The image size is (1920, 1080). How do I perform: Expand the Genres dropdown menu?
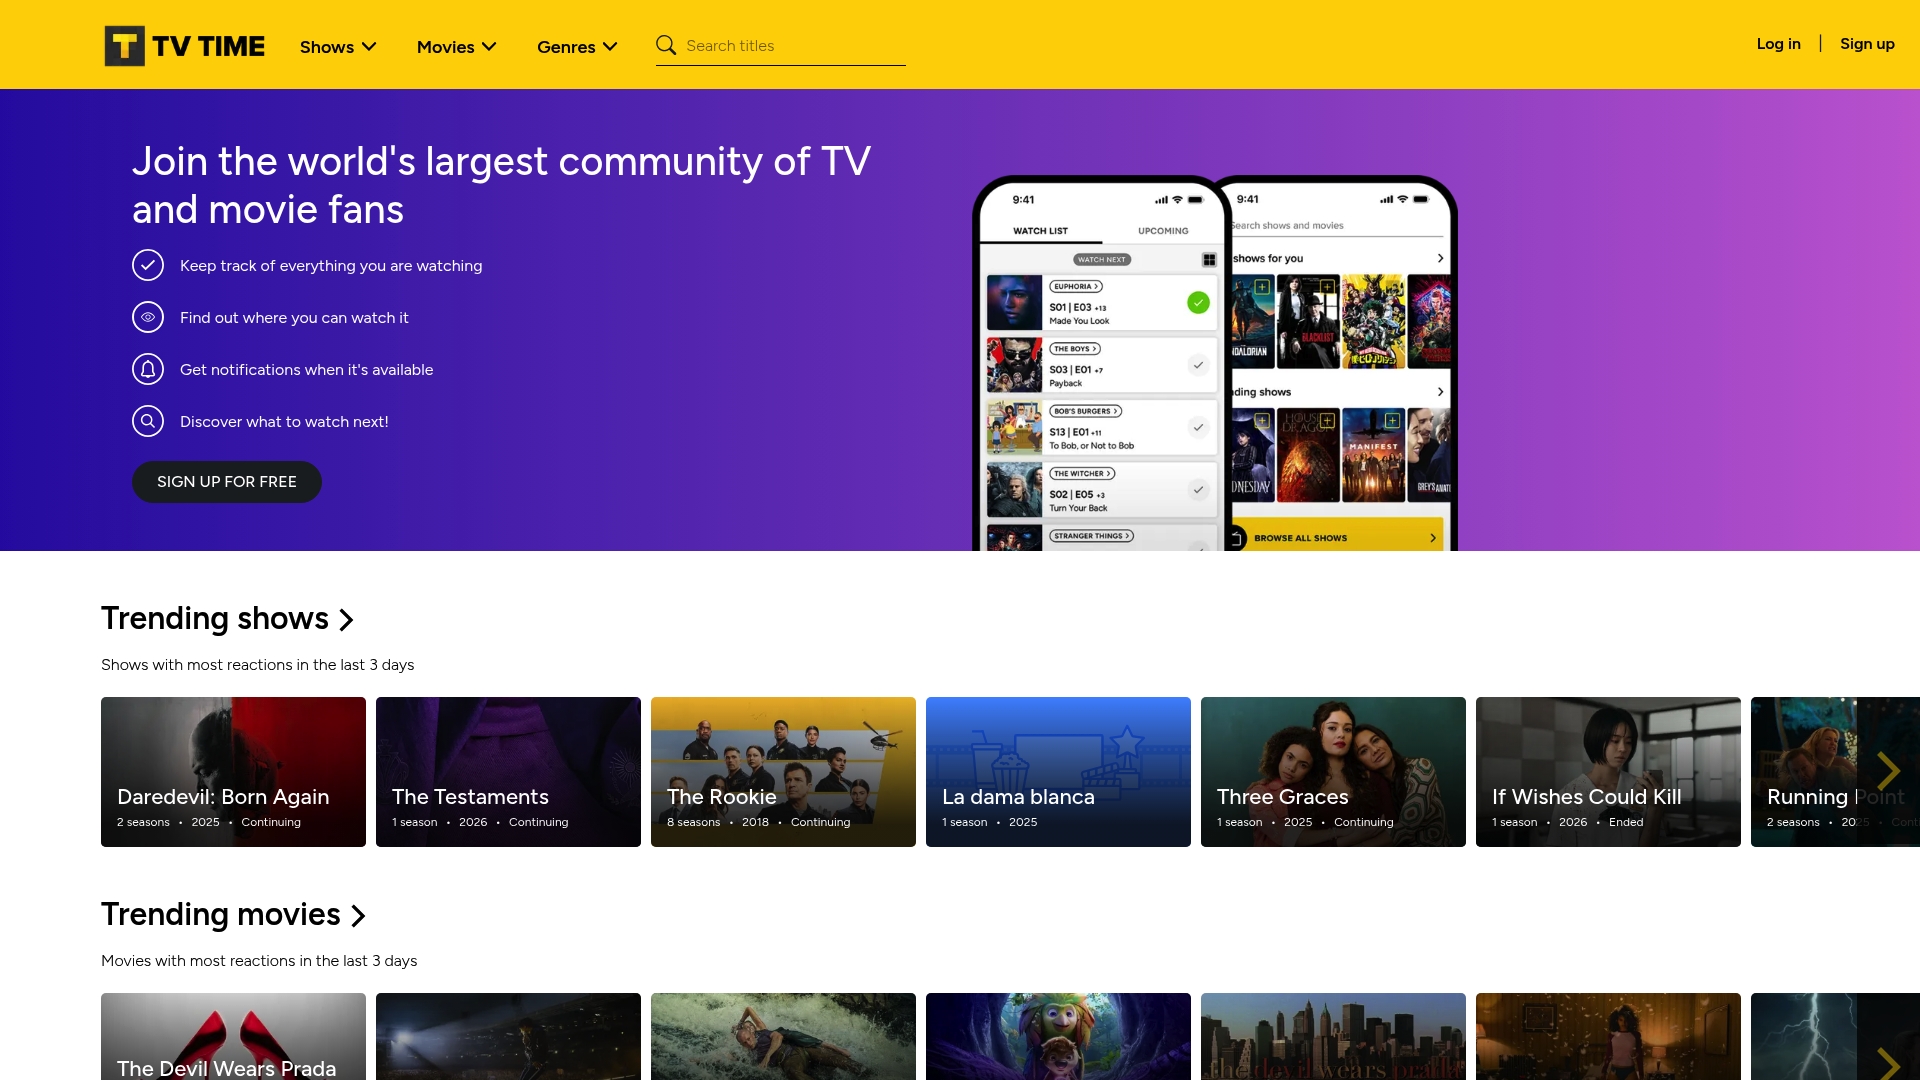pyautogui.click(x=577, y=47)
